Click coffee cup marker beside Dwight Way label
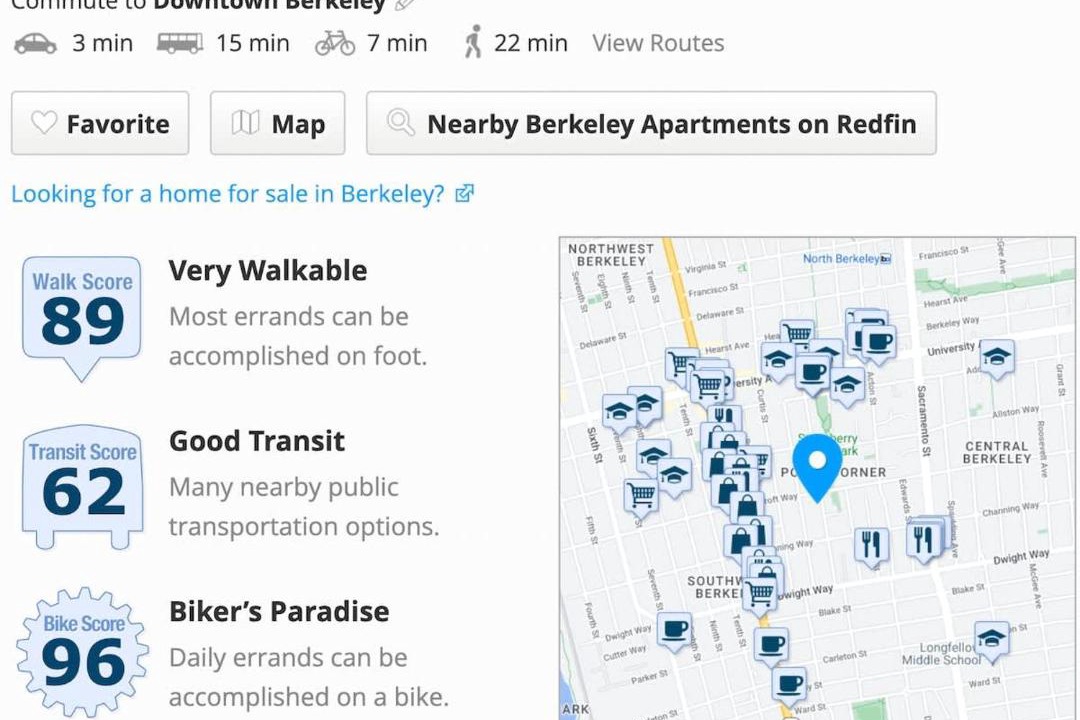1080x720 pixels. (674, 630)
